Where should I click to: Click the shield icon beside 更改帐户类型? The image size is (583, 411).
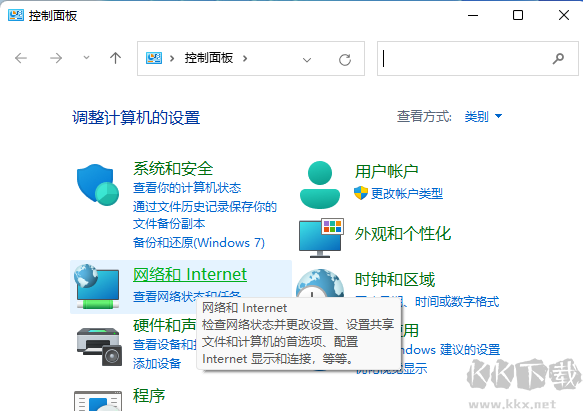click(361, 193)
